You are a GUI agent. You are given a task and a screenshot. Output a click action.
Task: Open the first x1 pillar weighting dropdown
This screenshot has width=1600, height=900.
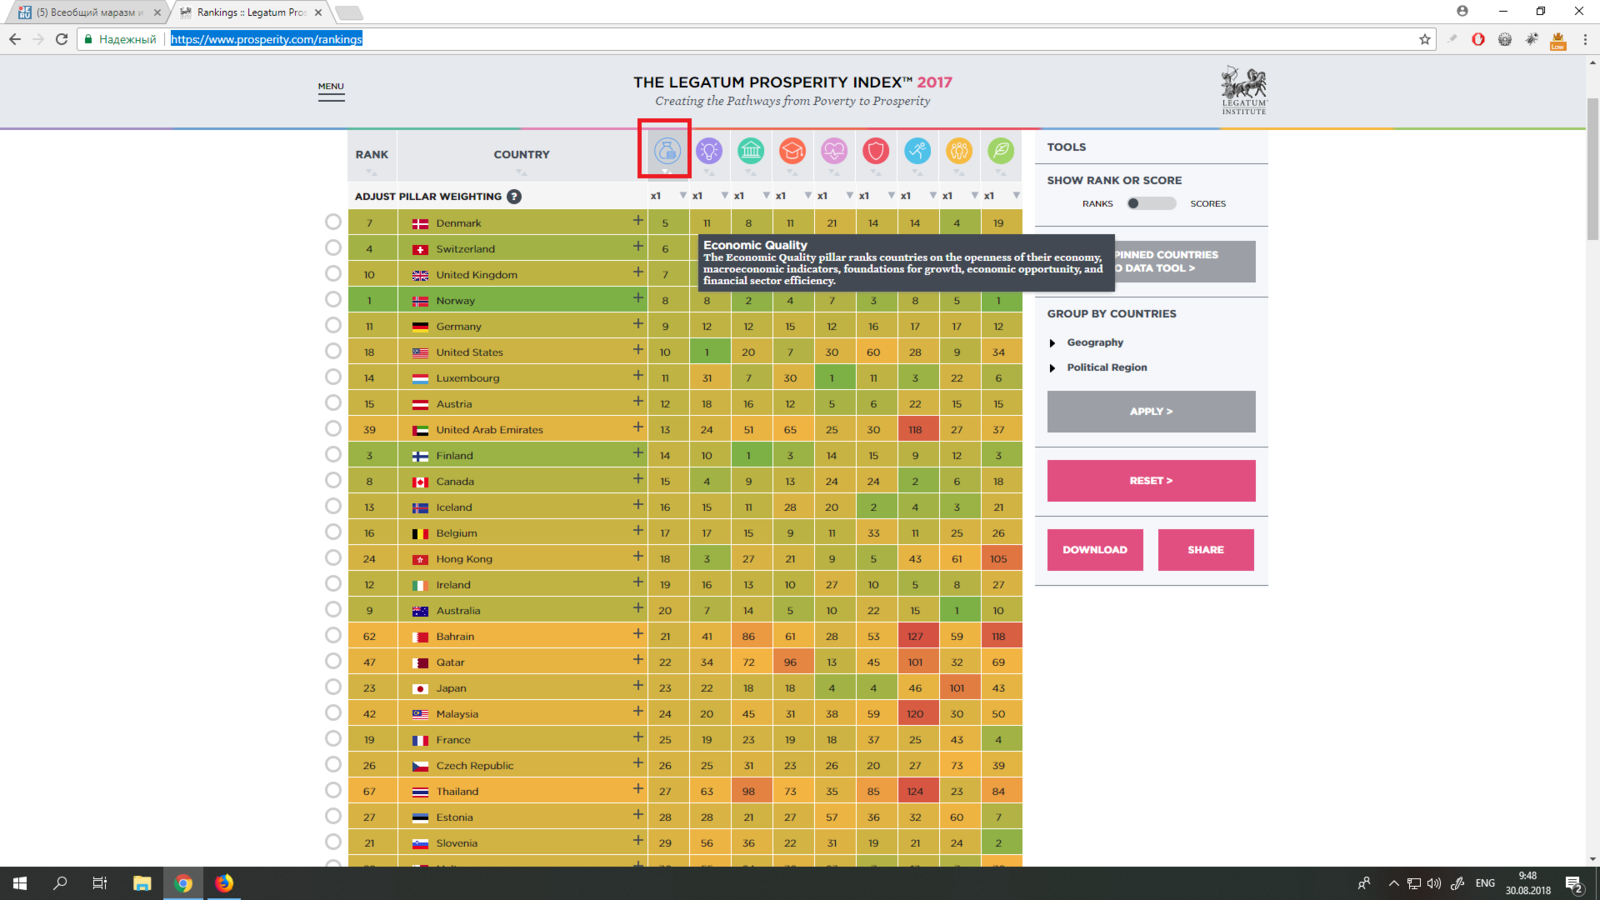click(x=682, y=196)
